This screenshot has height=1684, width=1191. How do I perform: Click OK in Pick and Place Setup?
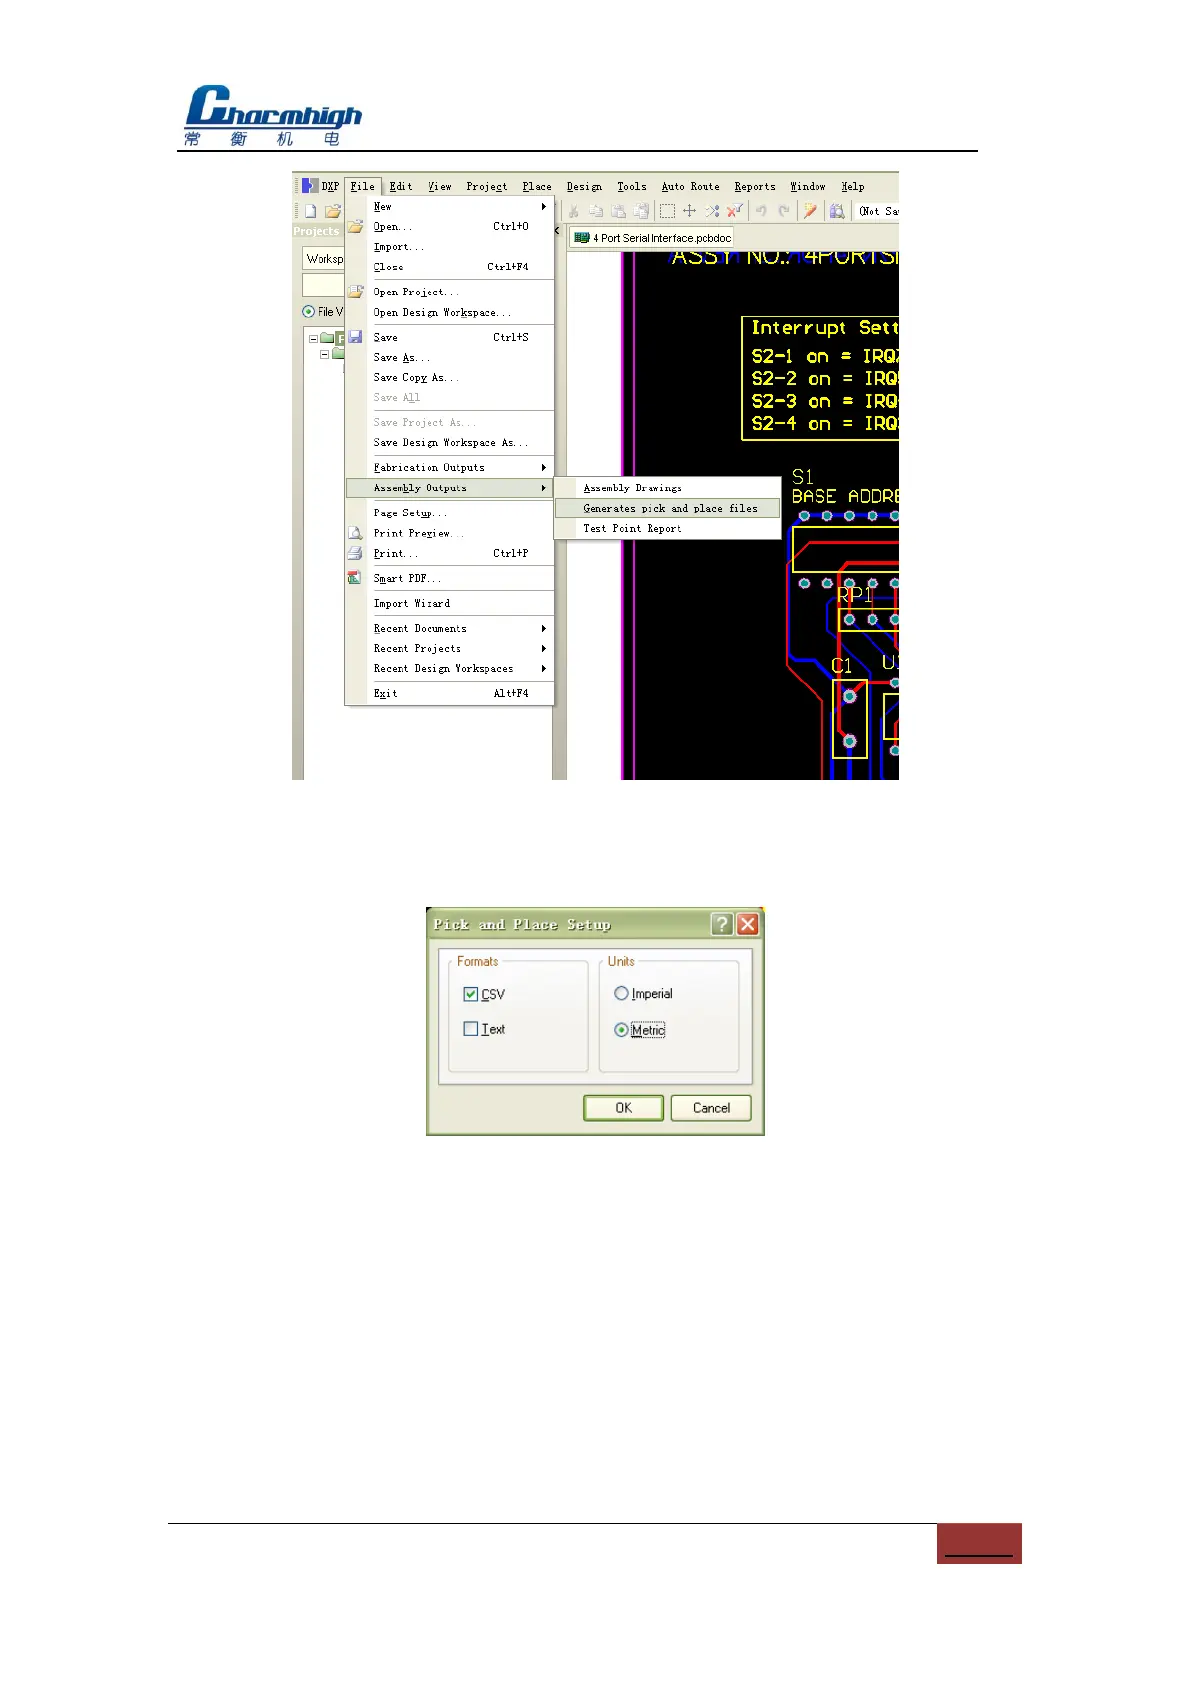[623, 1108]
